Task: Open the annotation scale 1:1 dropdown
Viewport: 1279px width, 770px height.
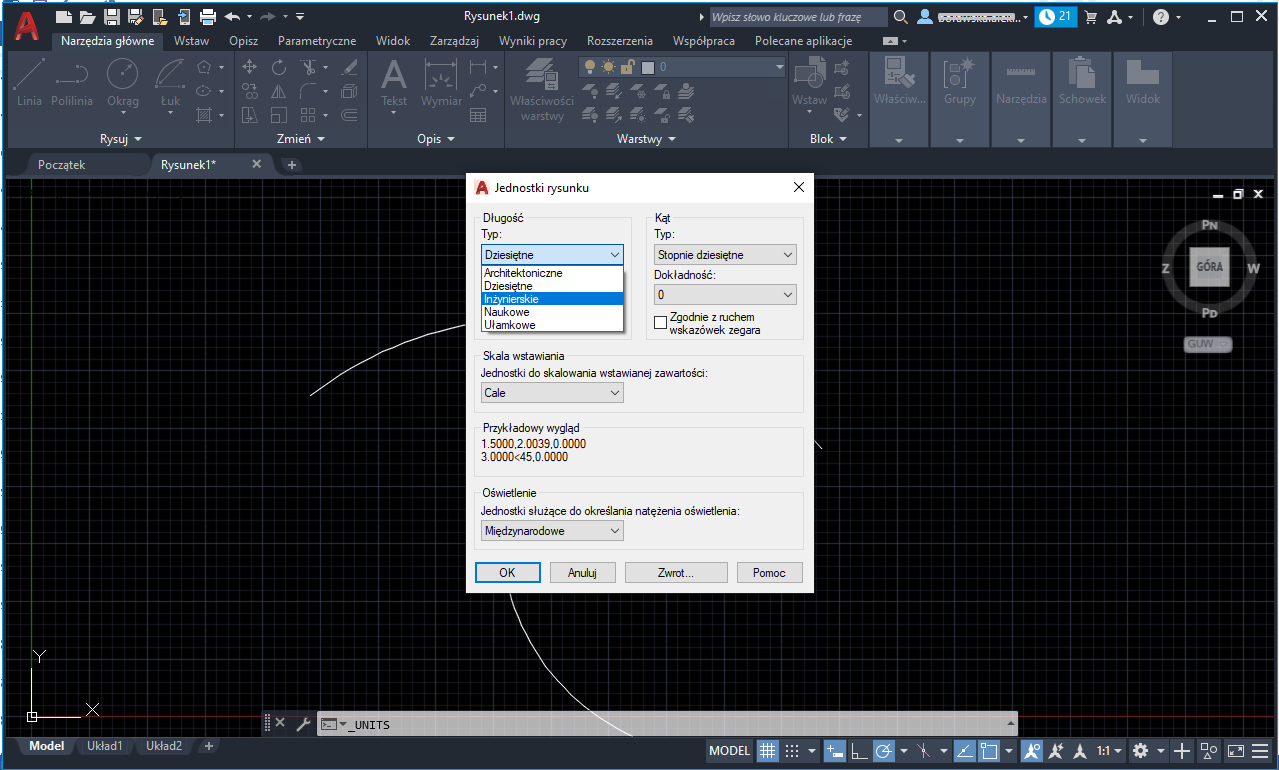Action: 1109,750
